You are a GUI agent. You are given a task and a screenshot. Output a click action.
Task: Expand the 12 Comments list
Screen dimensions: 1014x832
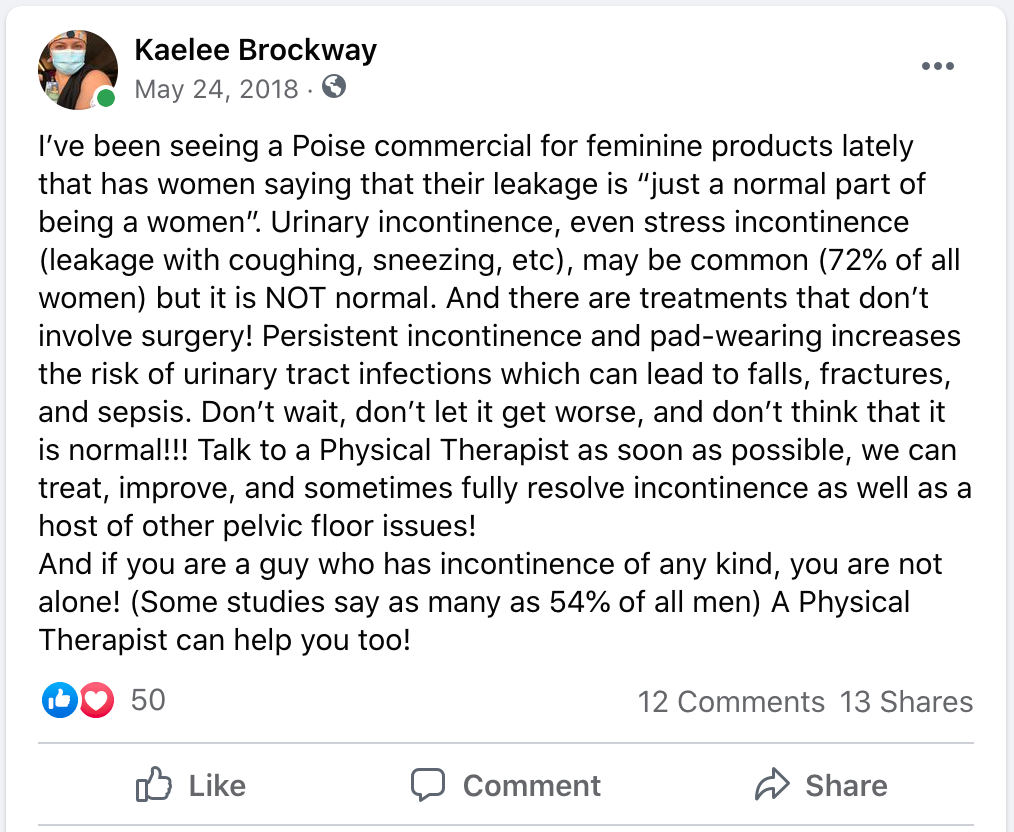(x=731, y=702)
